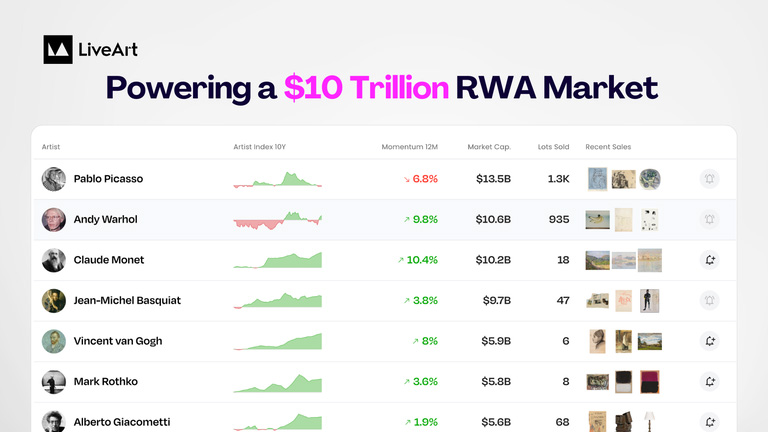Toggle alert bell for Jean-Michel Basquiat

click(x=709, y=301)
